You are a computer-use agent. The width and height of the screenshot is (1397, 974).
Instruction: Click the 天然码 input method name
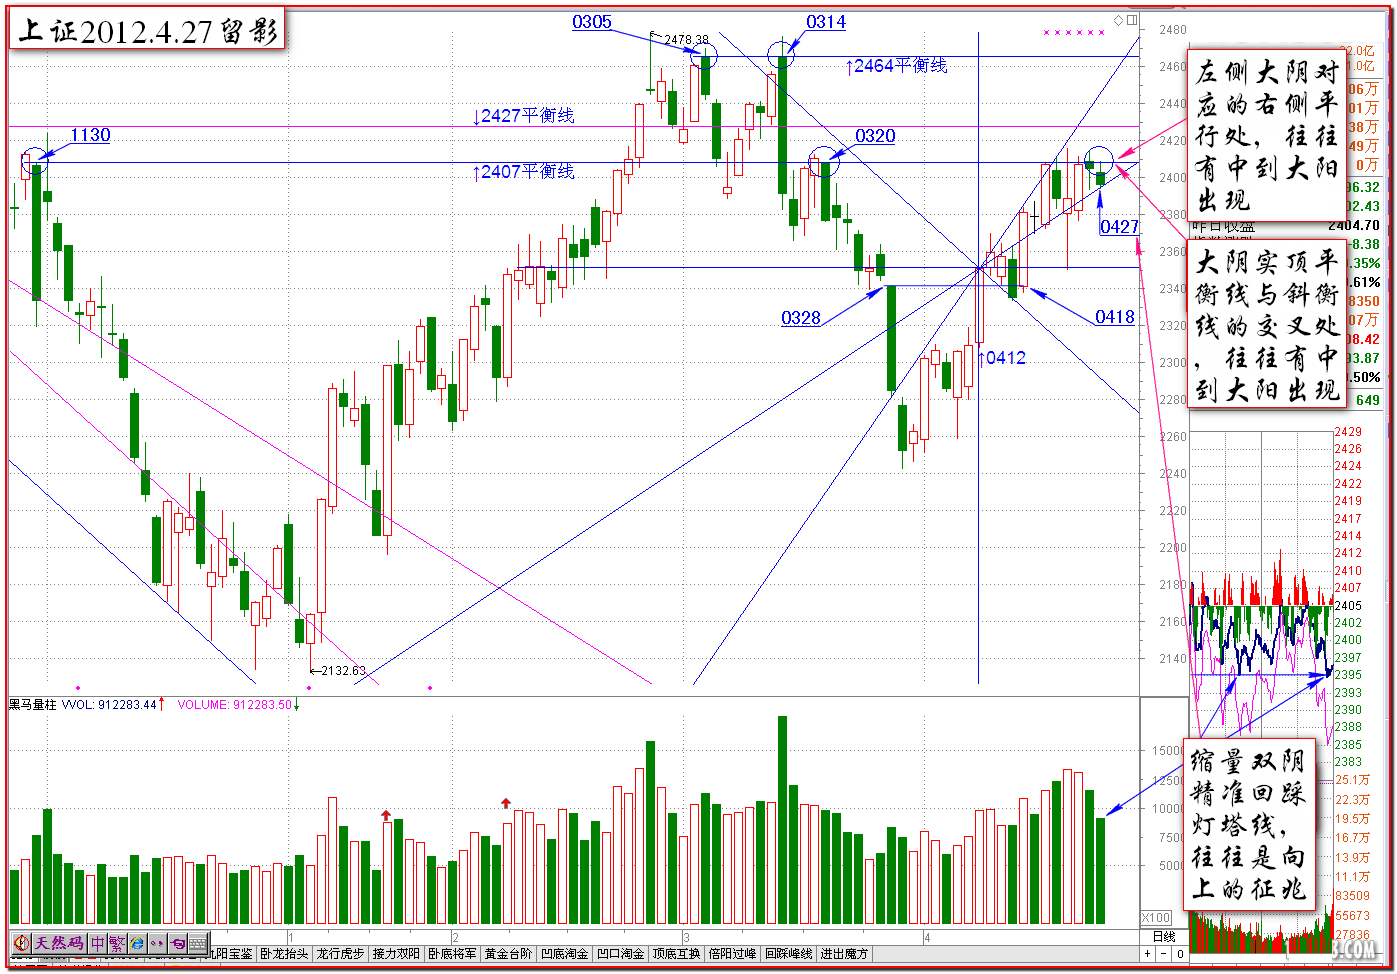[59, 943]
